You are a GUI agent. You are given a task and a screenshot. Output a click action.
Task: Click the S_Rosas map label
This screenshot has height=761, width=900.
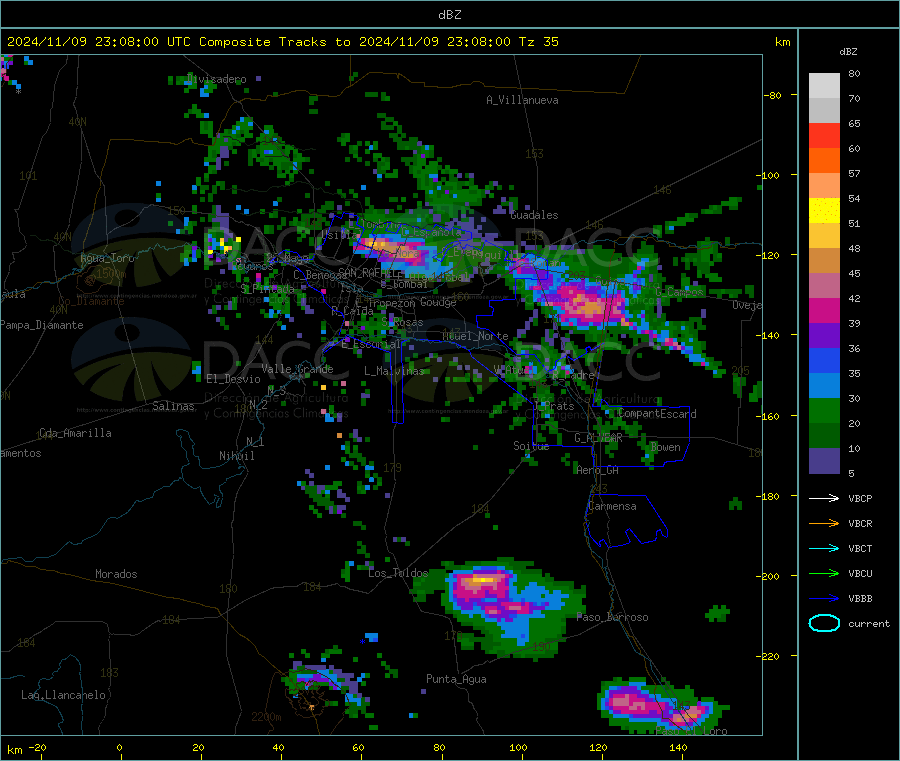click(402, 323)
